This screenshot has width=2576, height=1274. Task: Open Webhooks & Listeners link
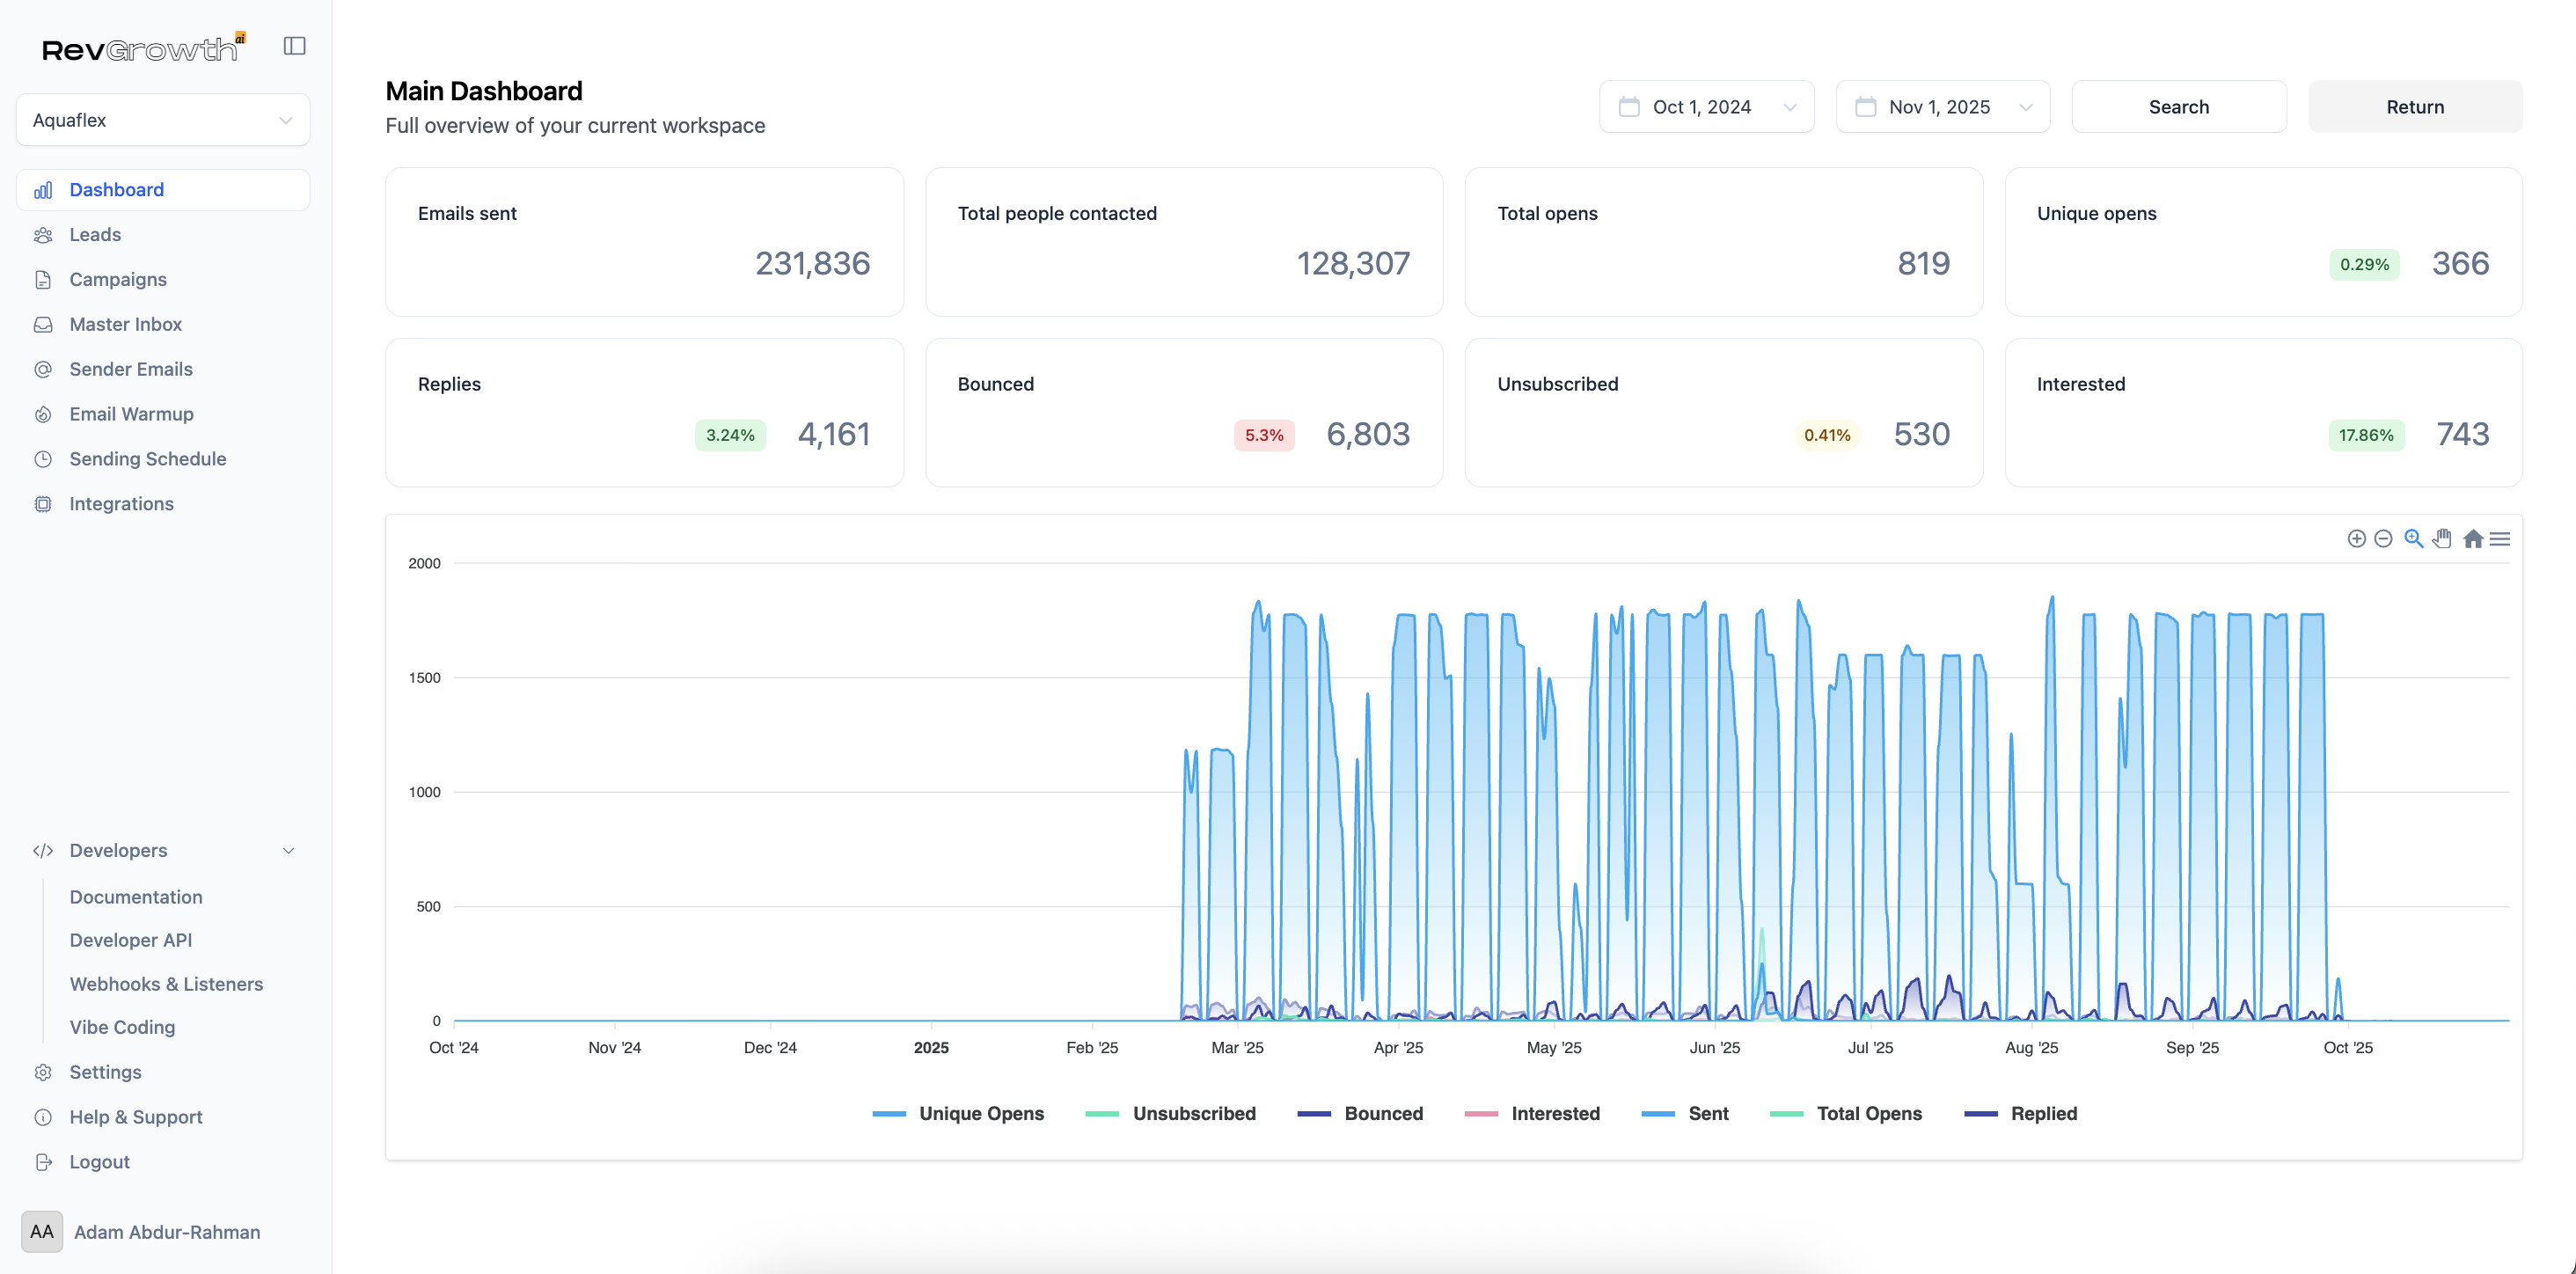[x=166, y=985]
